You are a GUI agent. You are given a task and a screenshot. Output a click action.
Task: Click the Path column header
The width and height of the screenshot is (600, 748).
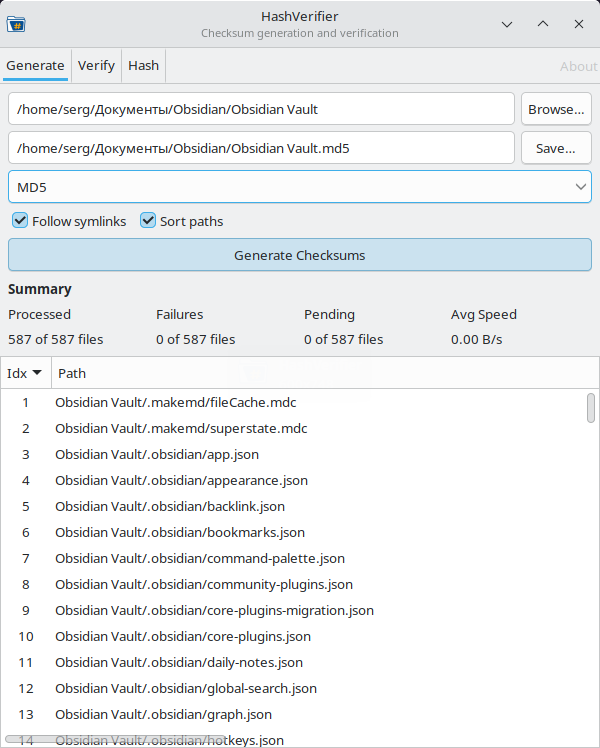pos(325,373)
